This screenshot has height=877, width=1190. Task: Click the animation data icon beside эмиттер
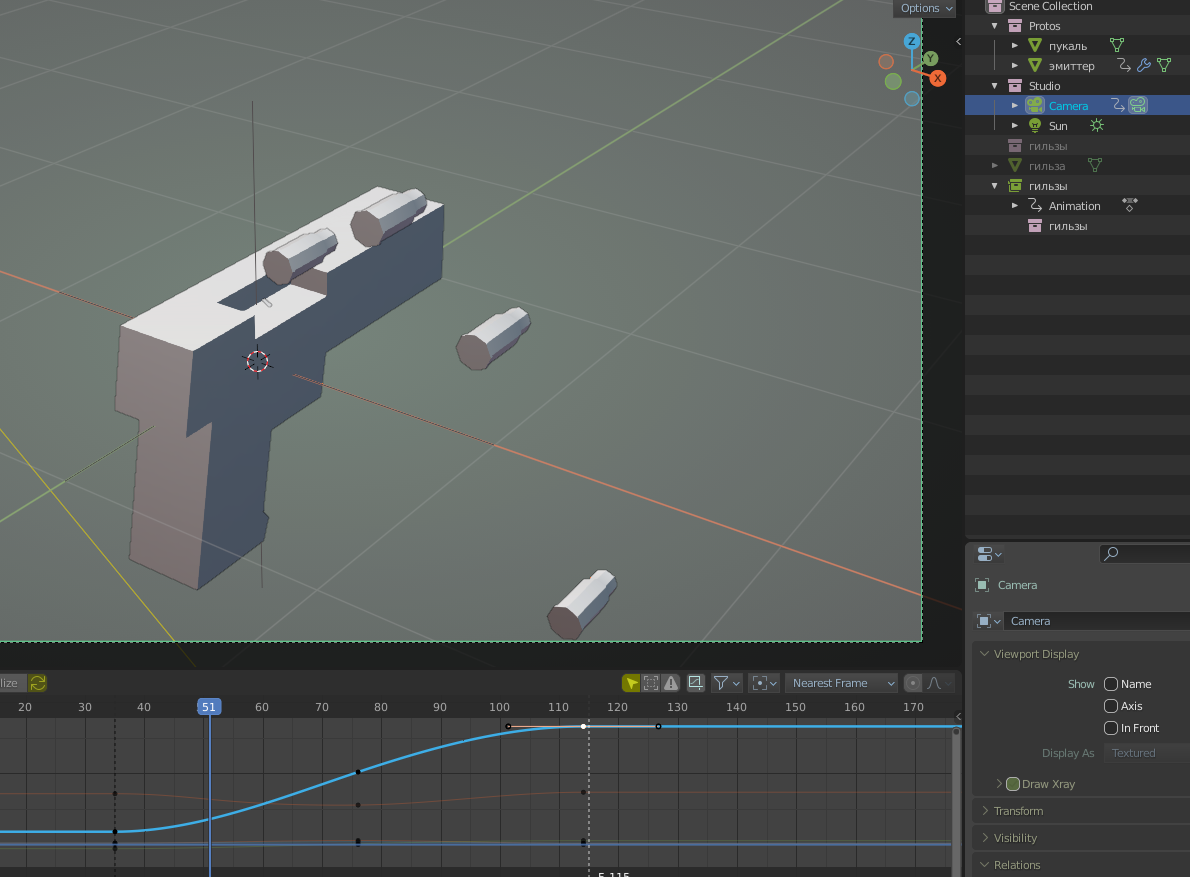(1124, 66)
